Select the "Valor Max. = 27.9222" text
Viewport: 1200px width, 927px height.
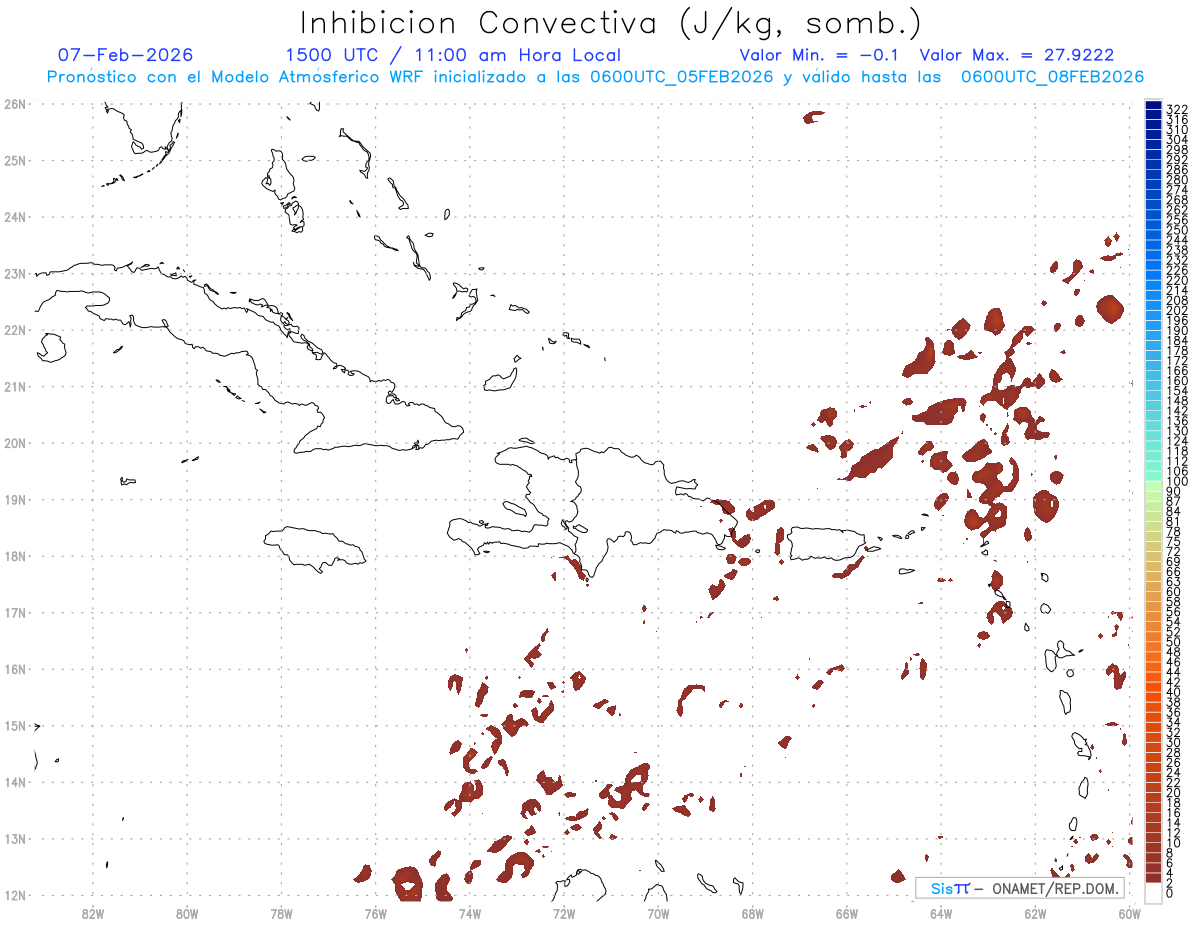[1017, 55]
